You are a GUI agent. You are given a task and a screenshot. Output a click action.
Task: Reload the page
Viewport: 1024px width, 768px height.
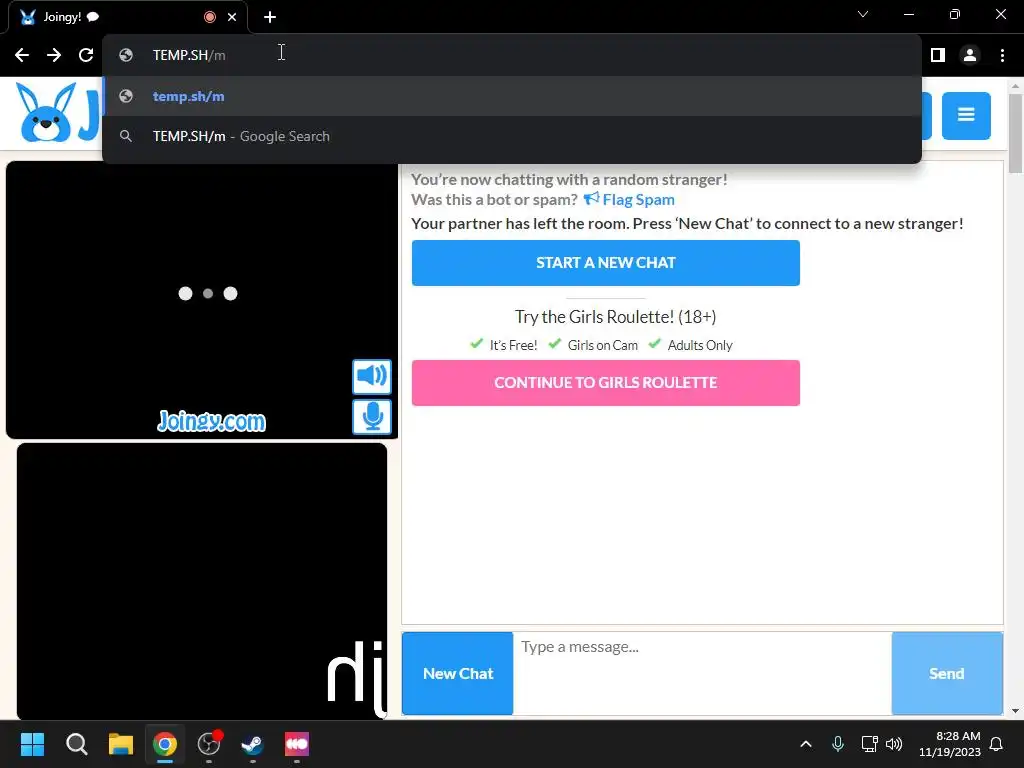[86, 55]
